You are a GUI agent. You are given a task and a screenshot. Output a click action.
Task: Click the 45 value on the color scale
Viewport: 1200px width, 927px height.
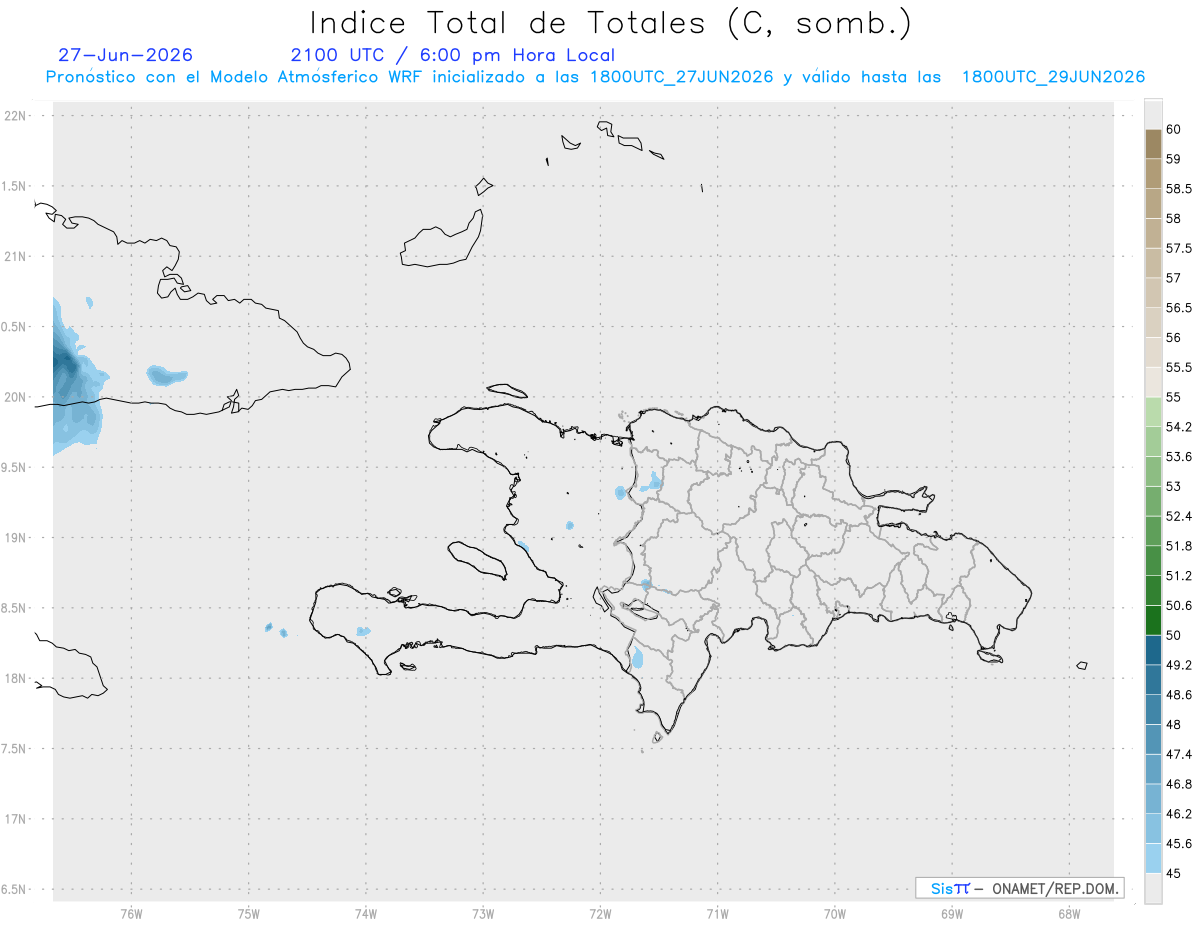pos(1174,873)
